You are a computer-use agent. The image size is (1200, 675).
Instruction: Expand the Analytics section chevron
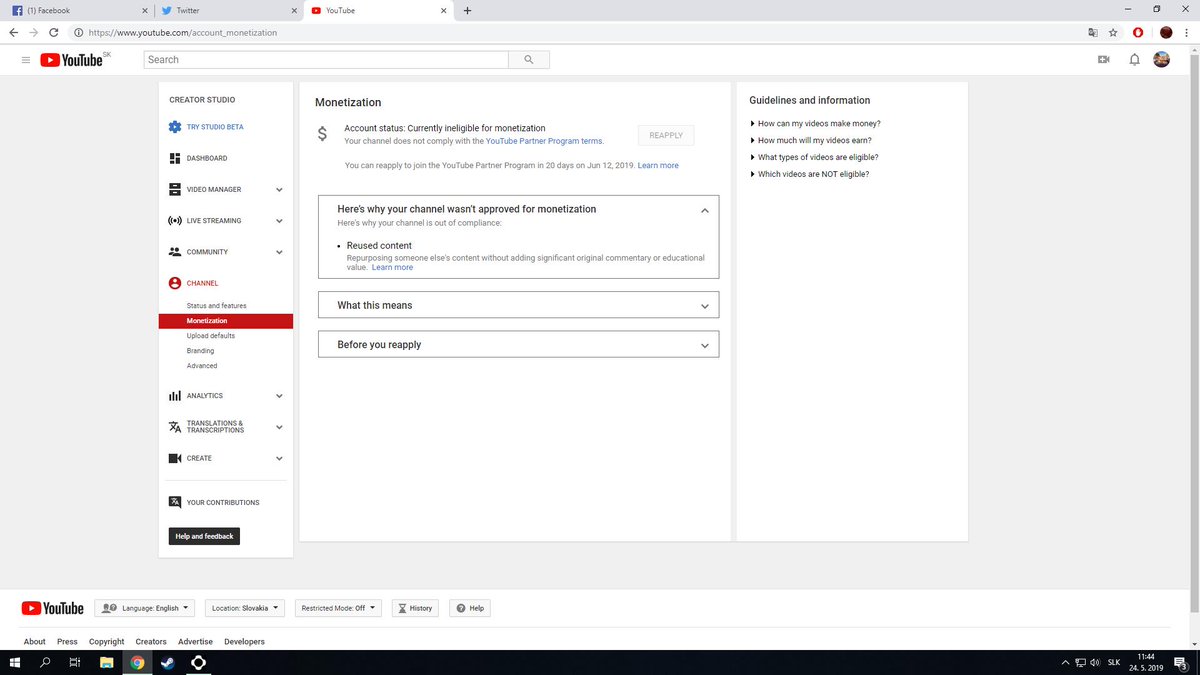[279, 396]
